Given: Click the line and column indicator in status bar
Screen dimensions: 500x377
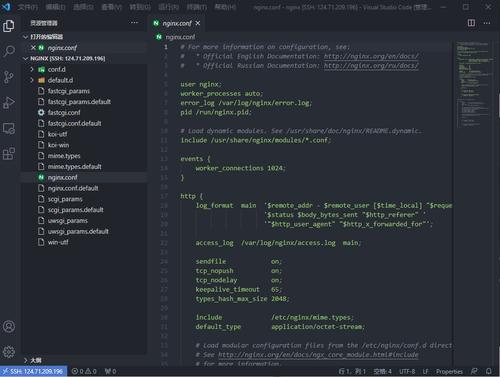Looking at the screenshot, I should click(352, 371).
